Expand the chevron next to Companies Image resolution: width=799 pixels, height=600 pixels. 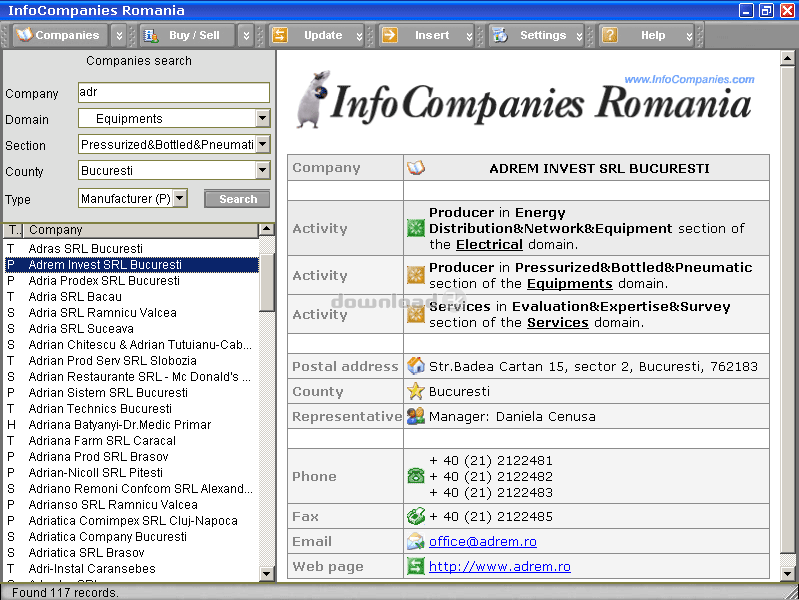click(119, 35)
